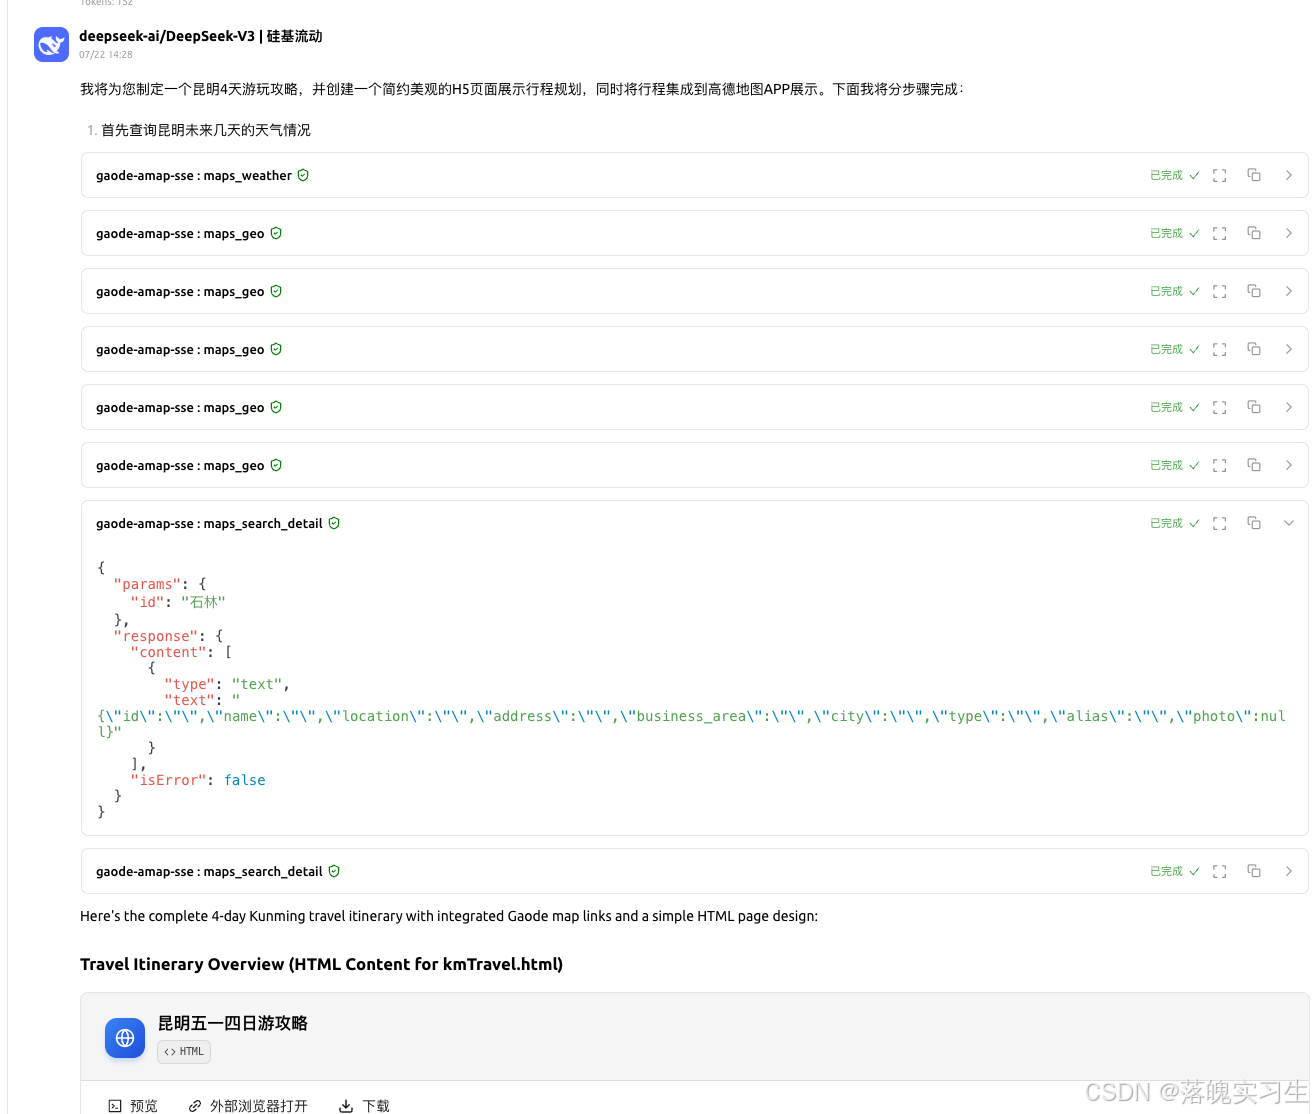Screen dimensions: 1313x1114
Task: Expand the first maps_geo result with its chevron
Action: [x=1289, y=233]
